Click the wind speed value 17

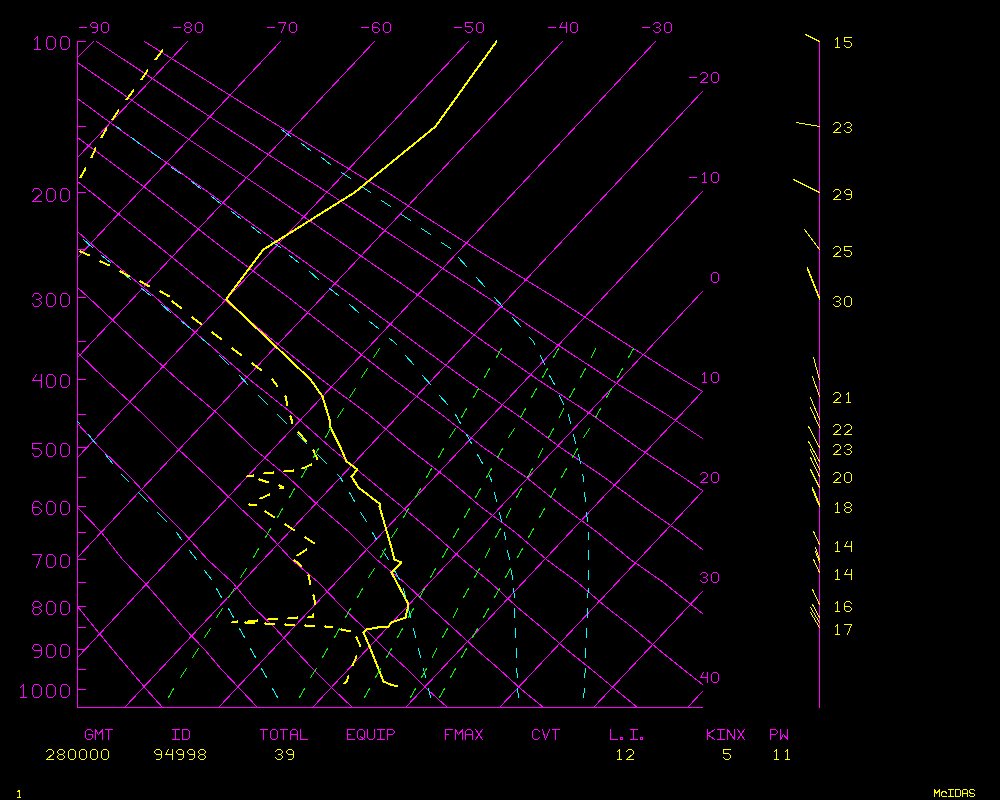tap(842, 630)
